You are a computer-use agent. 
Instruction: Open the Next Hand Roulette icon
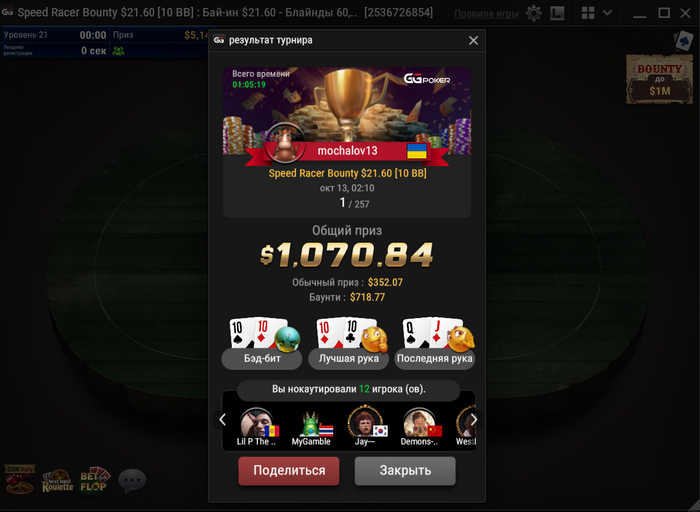tap(58, 481)
